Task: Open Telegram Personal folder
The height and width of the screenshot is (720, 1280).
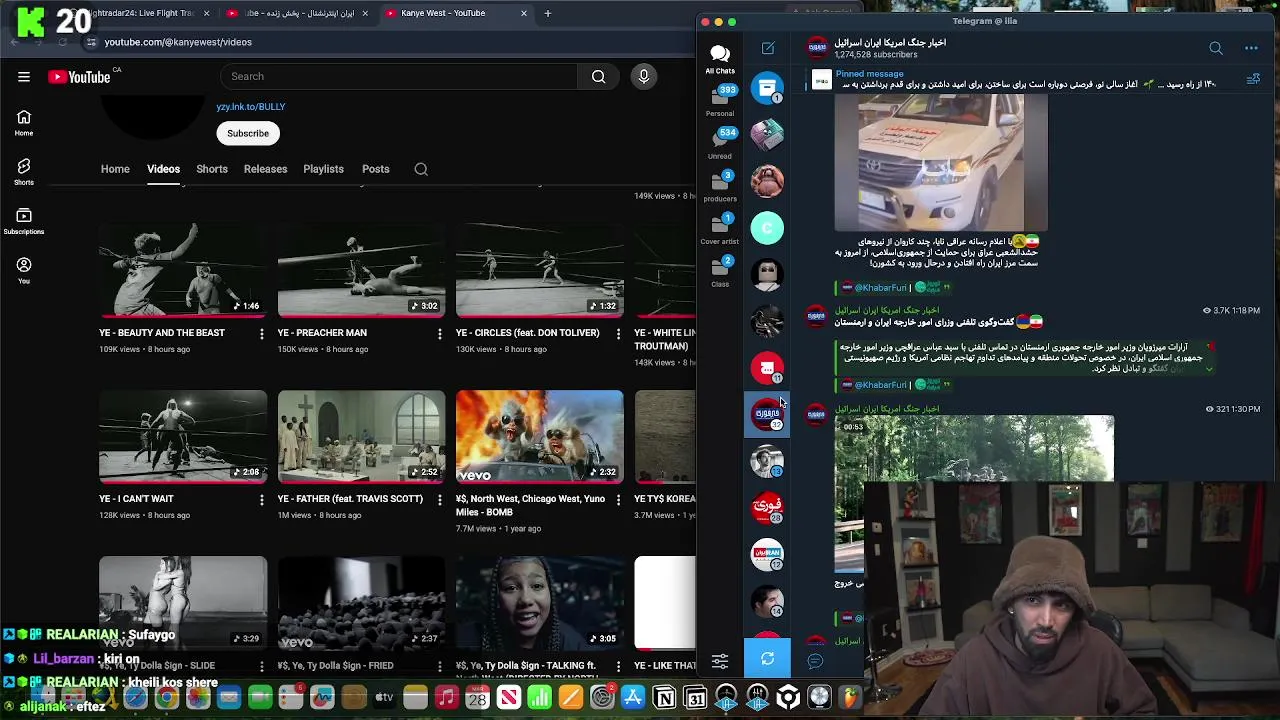Action: pos(720,101)
